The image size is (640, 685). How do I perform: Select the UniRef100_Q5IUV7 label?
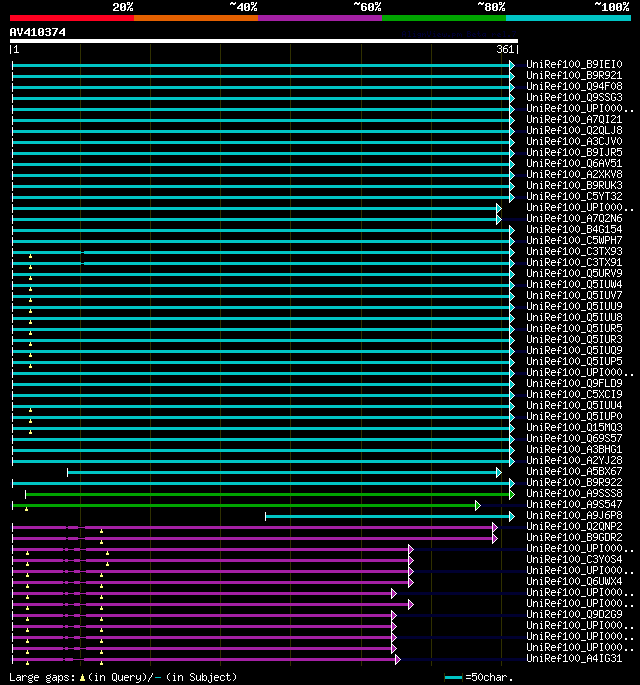[x=574, y=295]
